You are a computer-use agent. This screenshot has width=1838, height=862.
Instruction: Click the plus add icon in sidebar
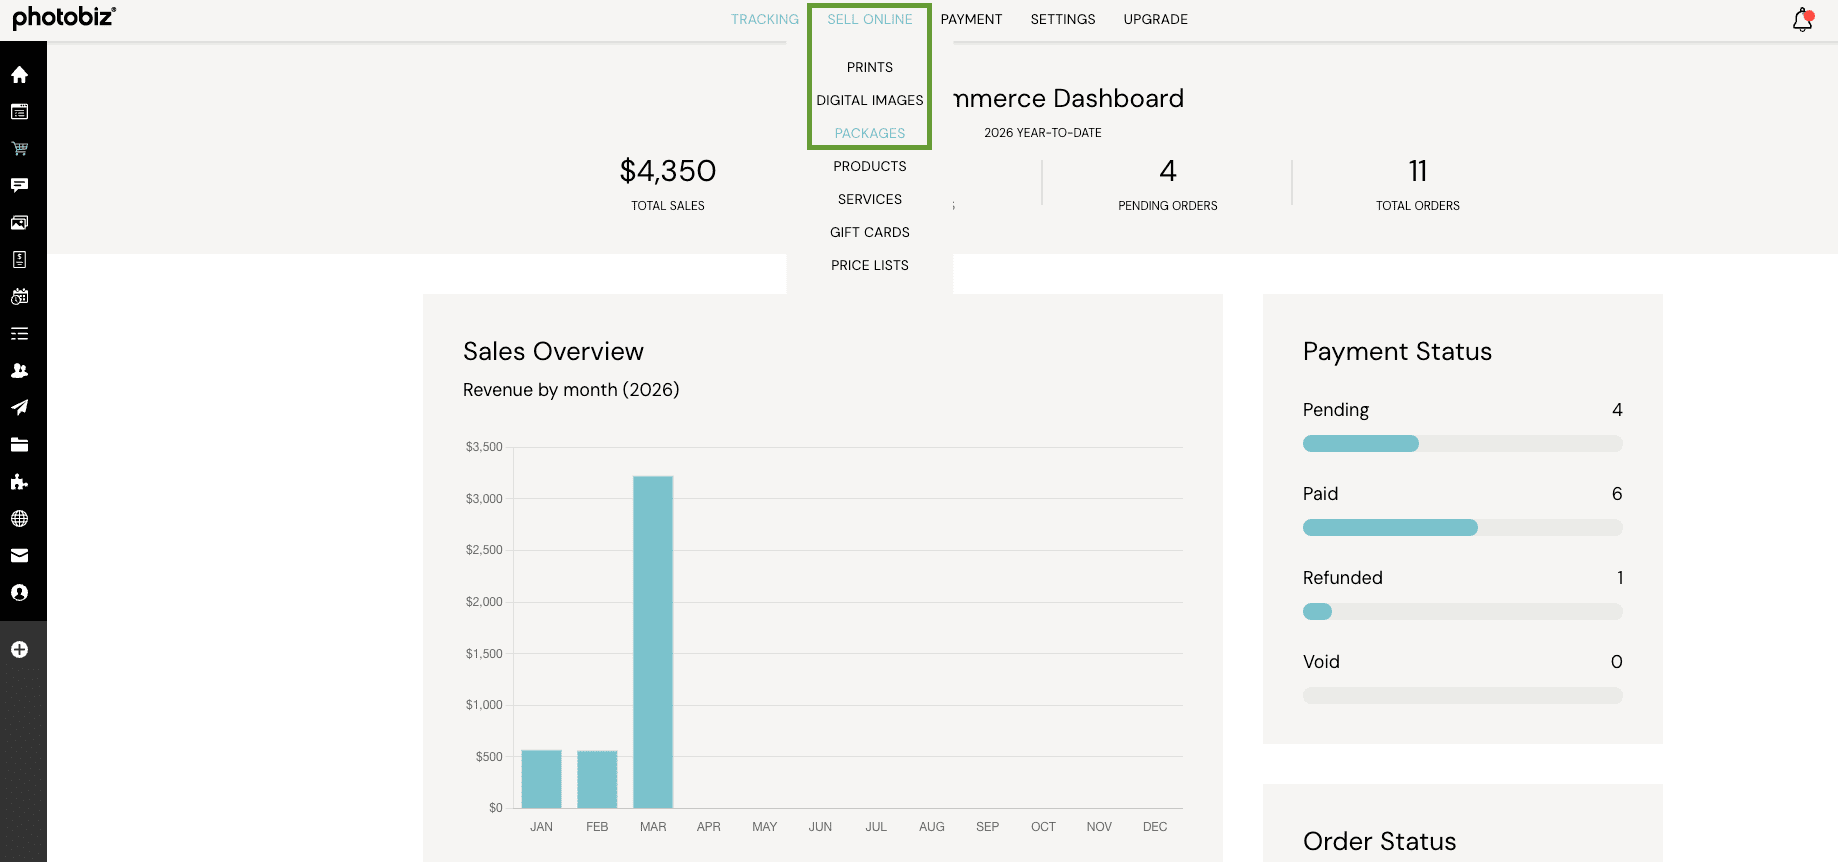(x=19, y=649)
